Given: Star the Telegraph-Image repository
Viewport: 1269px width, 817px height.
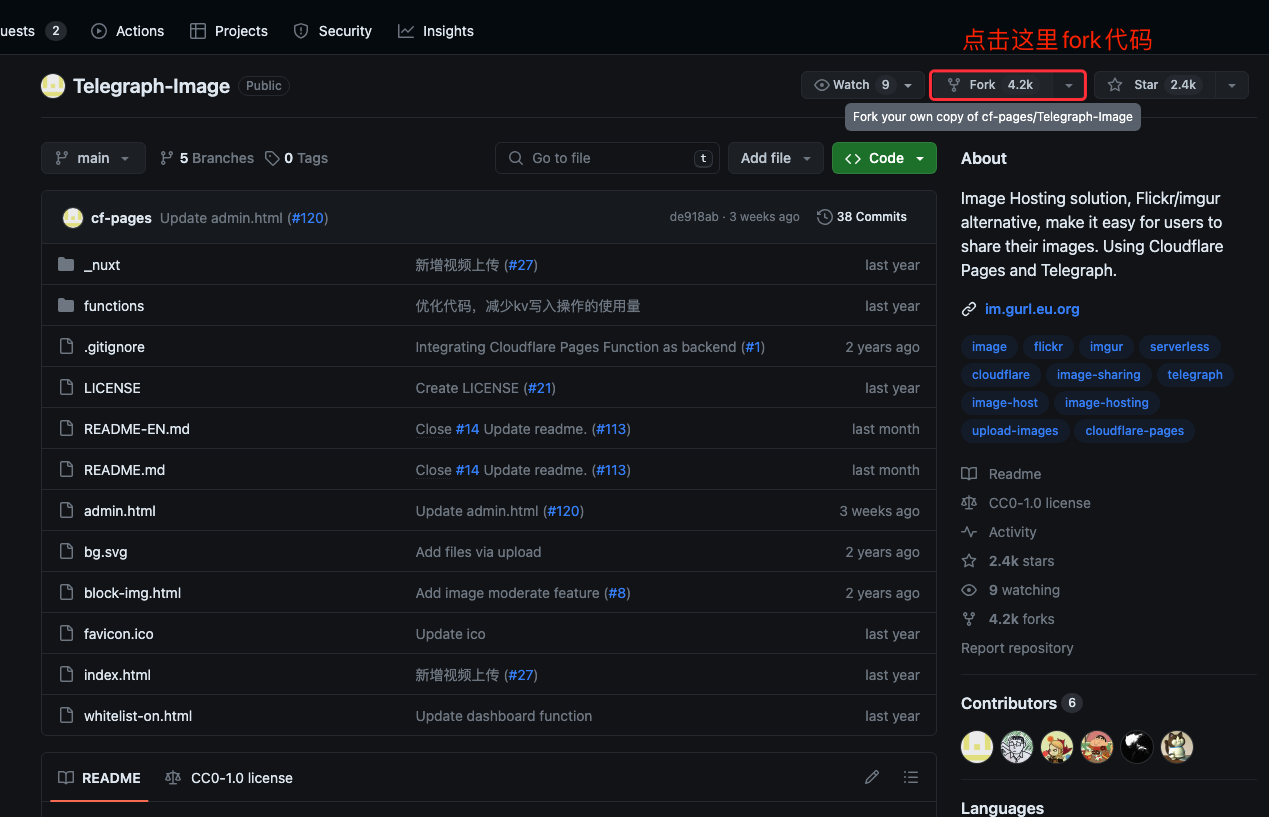Looking at the screenshot, I should [x=1154, y=85].
